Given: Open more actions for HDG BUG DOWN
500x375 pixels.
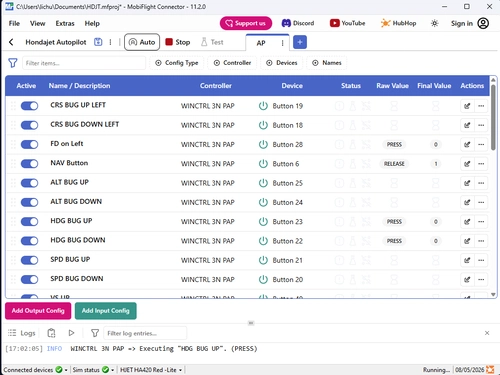Looking at the screenshot, I should (481, 241).
